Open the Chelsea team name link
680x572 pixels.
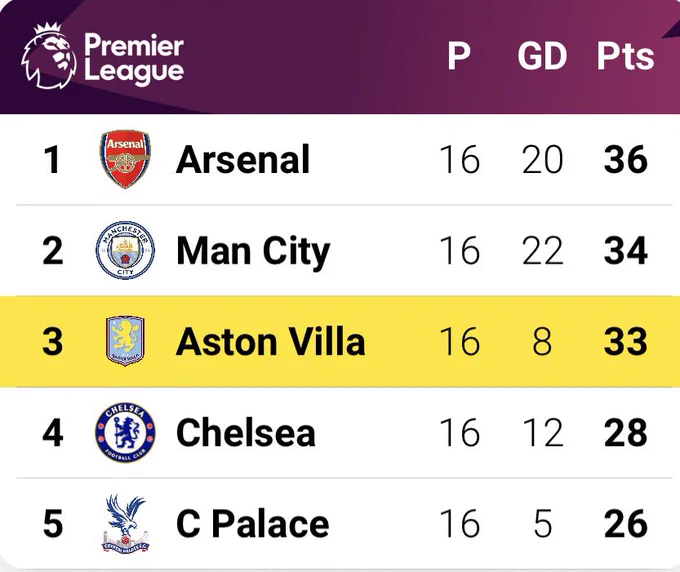[246, 433]
